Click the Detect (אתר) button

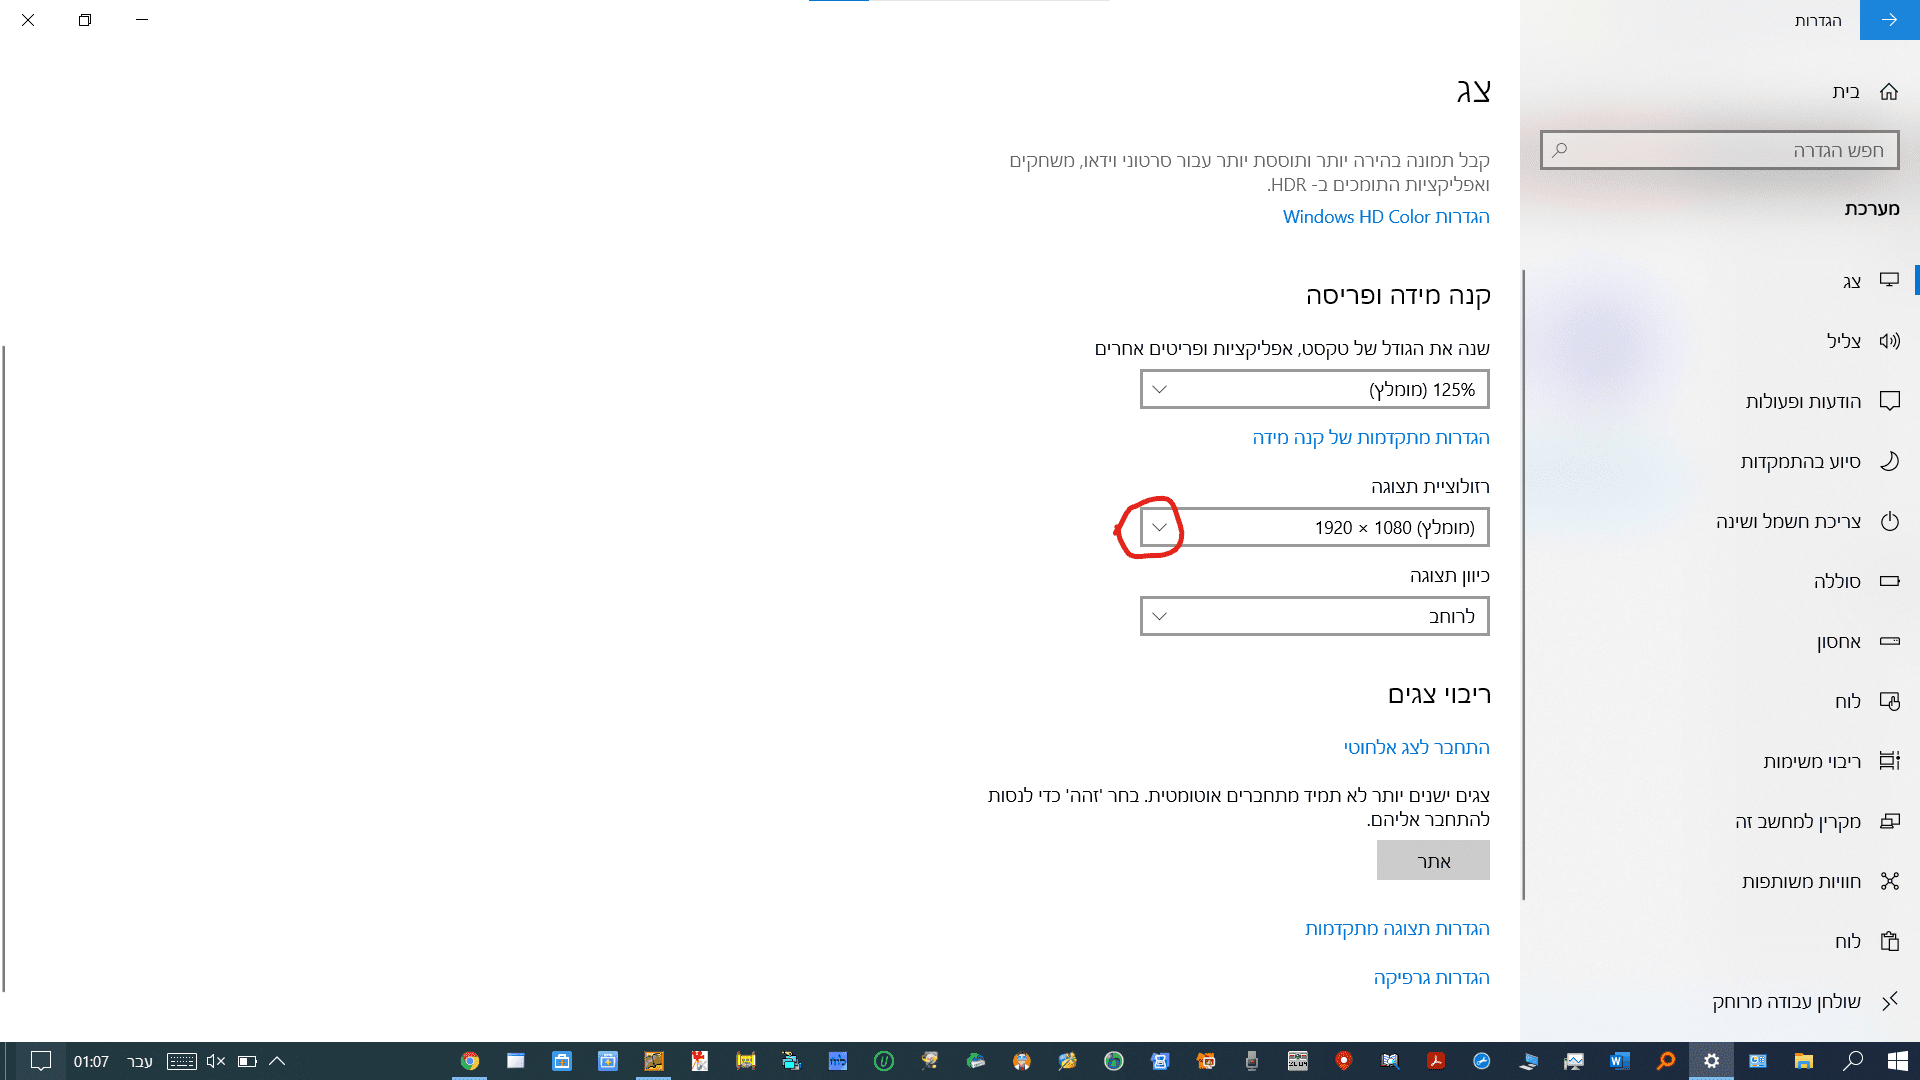click(x=1432, y=861)
